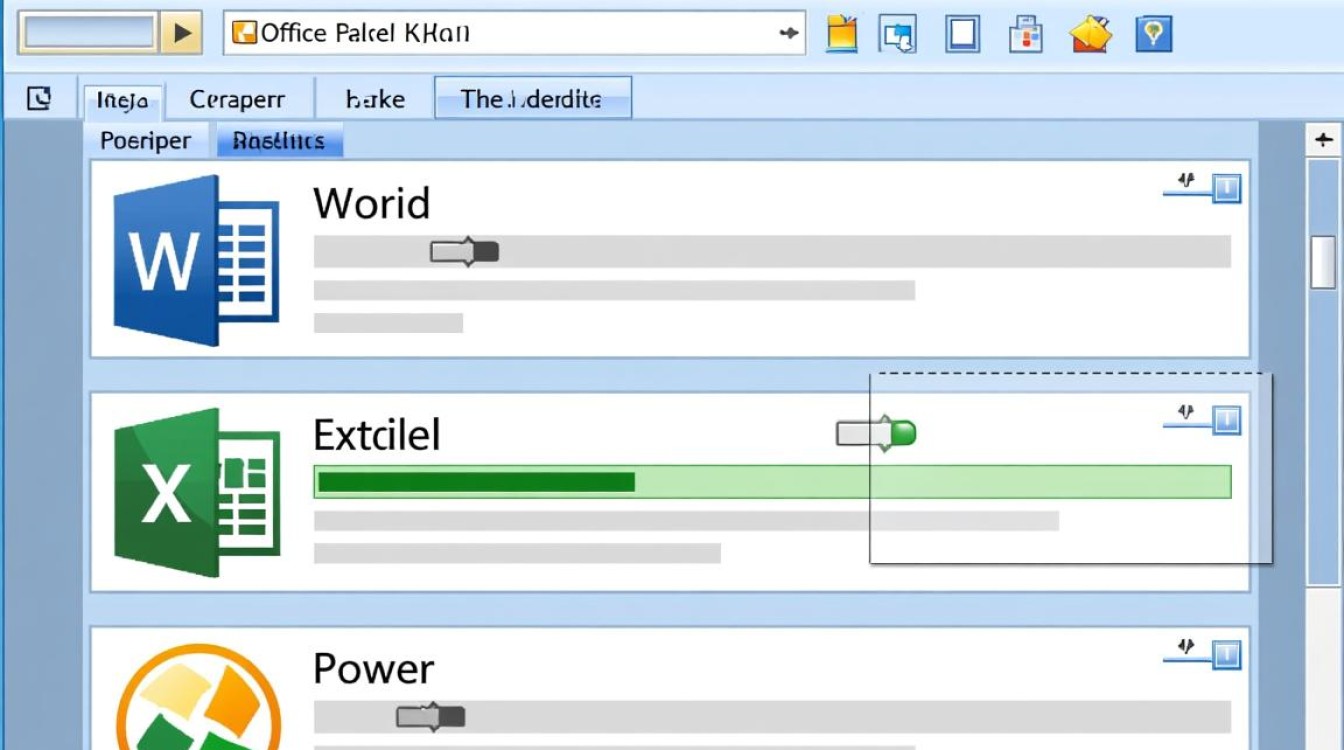Click the "Extcilel" title text
Viewport: 1344px width, 750px height.
(x=377, y=434)
